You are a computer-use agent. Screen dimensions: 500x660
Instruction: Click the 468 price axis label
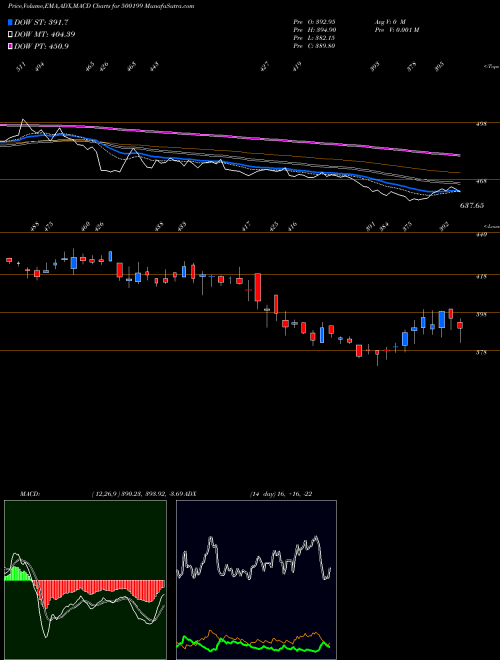(x=481, y=181)
